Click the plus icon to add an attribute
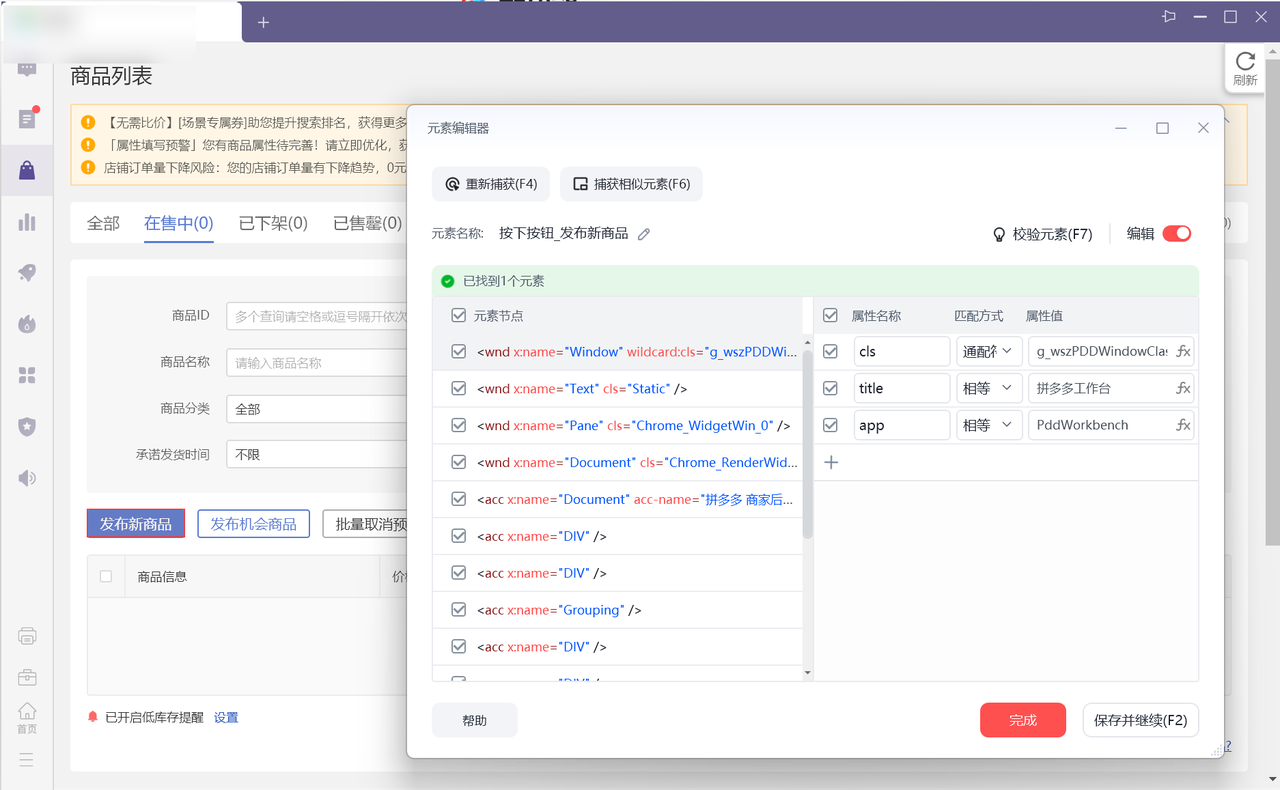1280x790 pixels. 830,462
